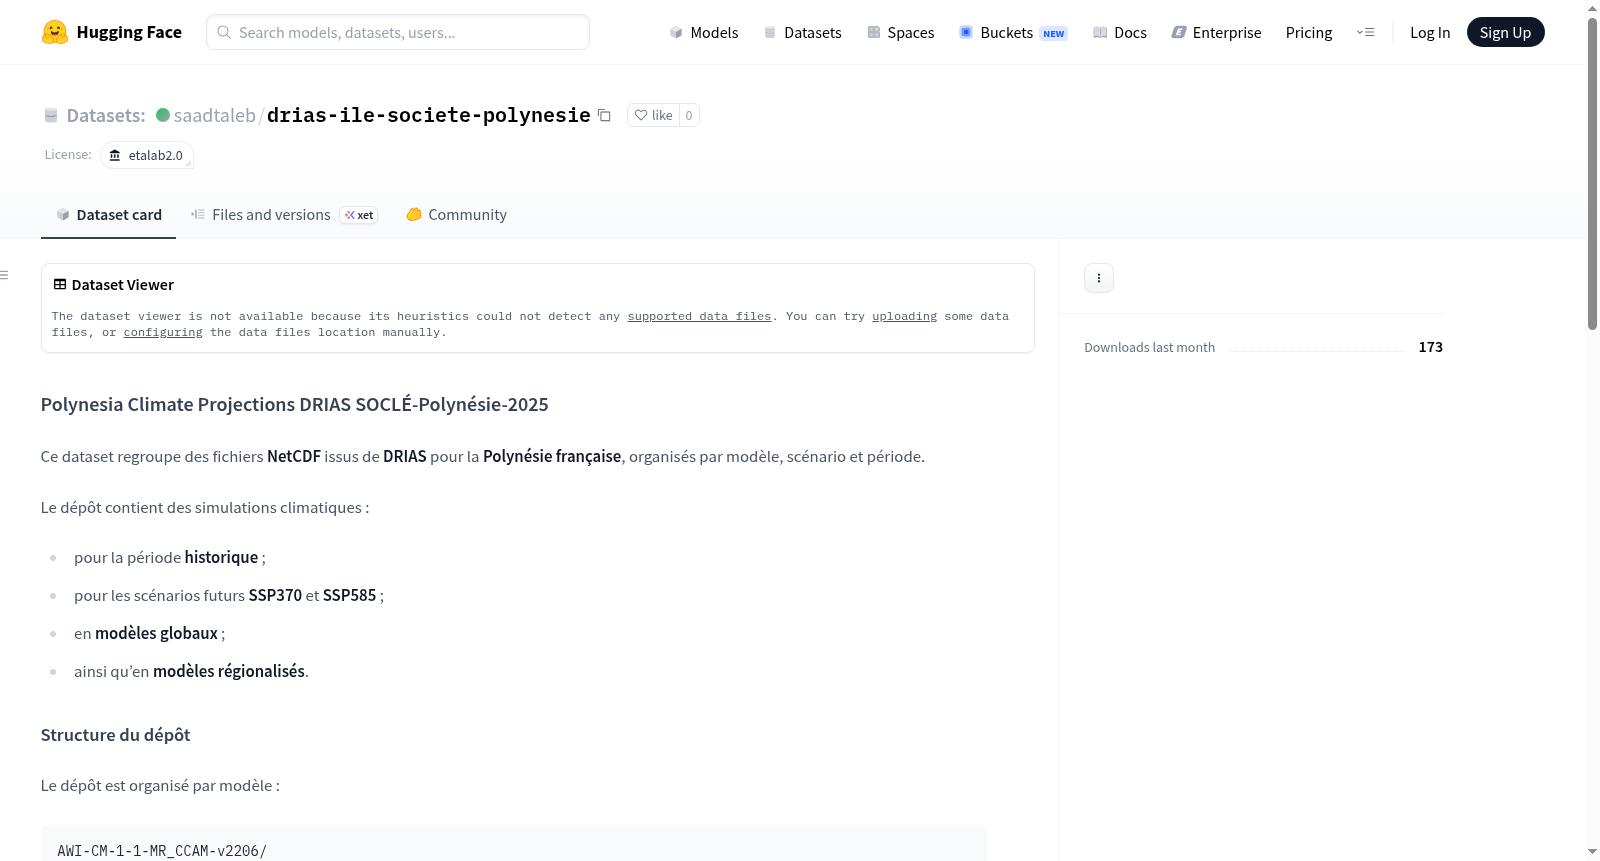Screen dimensions: 1600x861
Task: Click the Polynesia Climate Projections heading
Action: point(295,404)
